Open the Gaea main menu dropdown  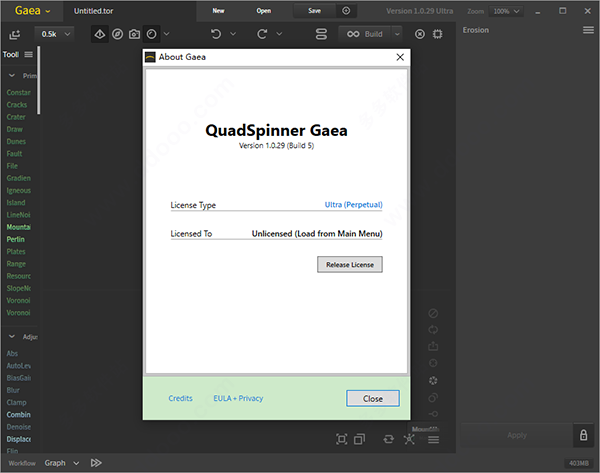pyautogui.click(x=32, y=11)
